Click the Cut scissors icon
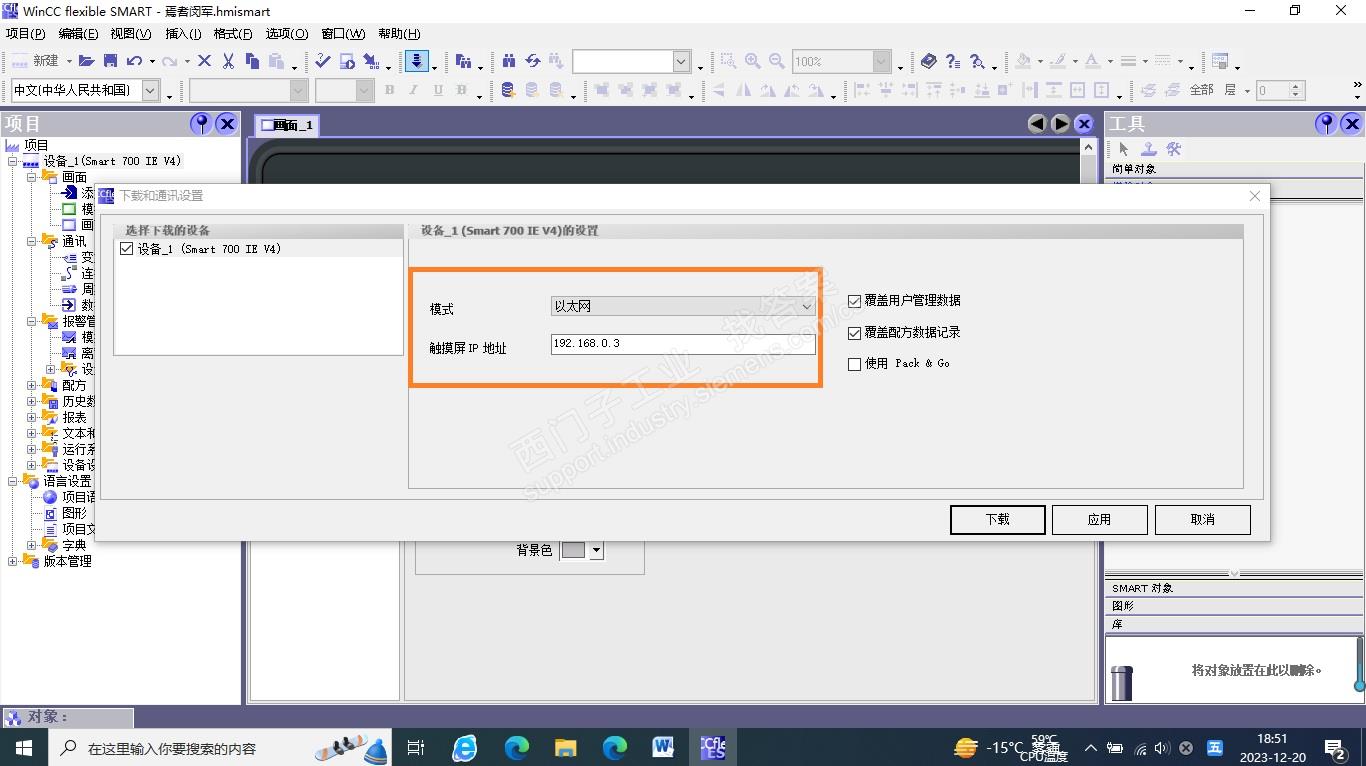 pyautogui.click(x=228, y=61)
